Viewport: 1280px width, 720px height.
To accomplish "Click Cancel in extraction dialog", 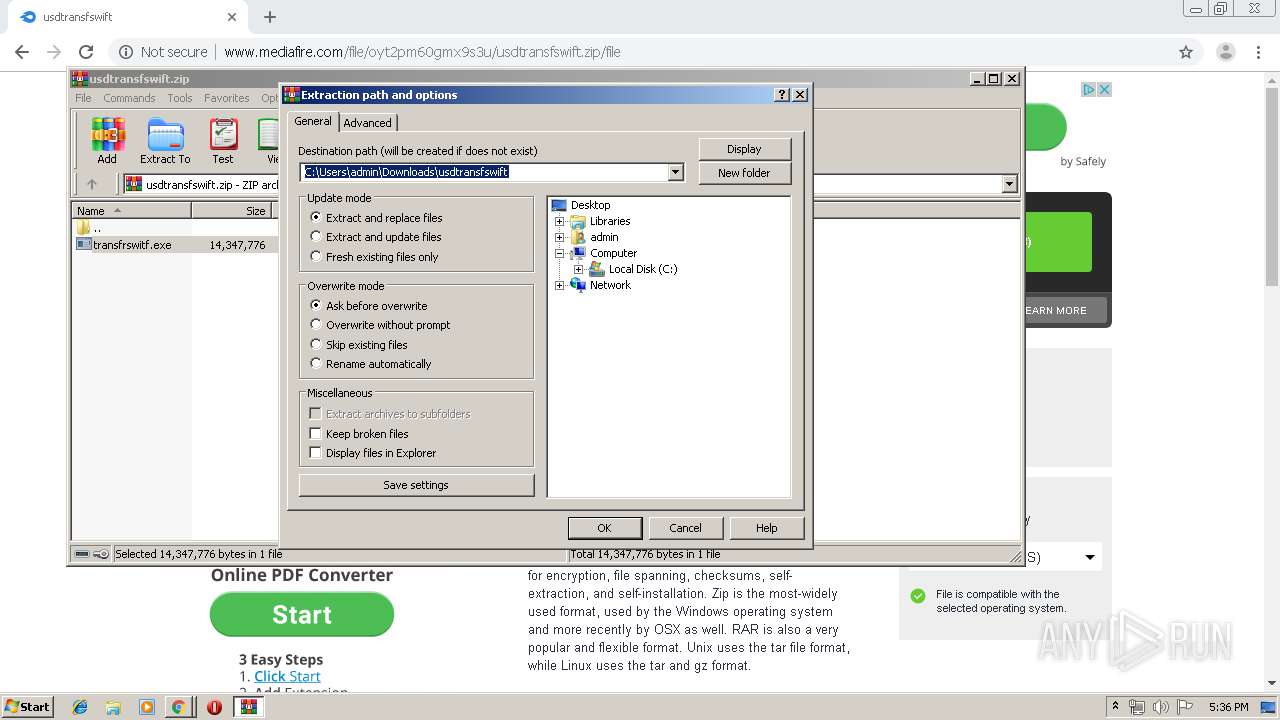I will pos(685,528).
